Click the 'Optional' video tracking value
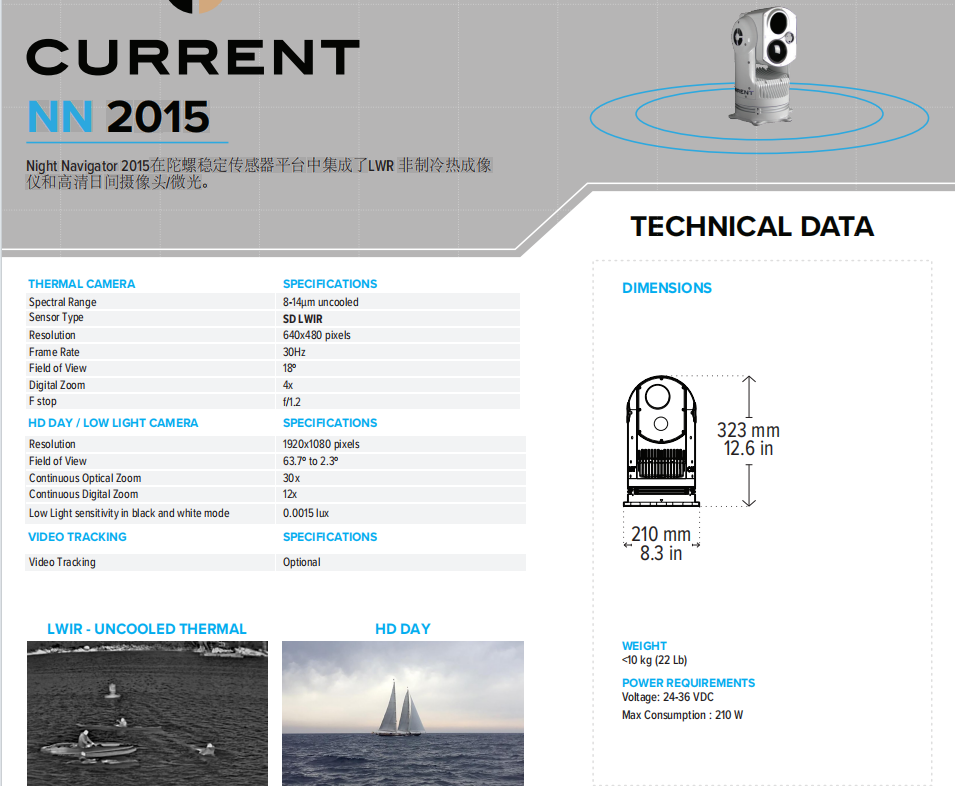 coord(301,562)
